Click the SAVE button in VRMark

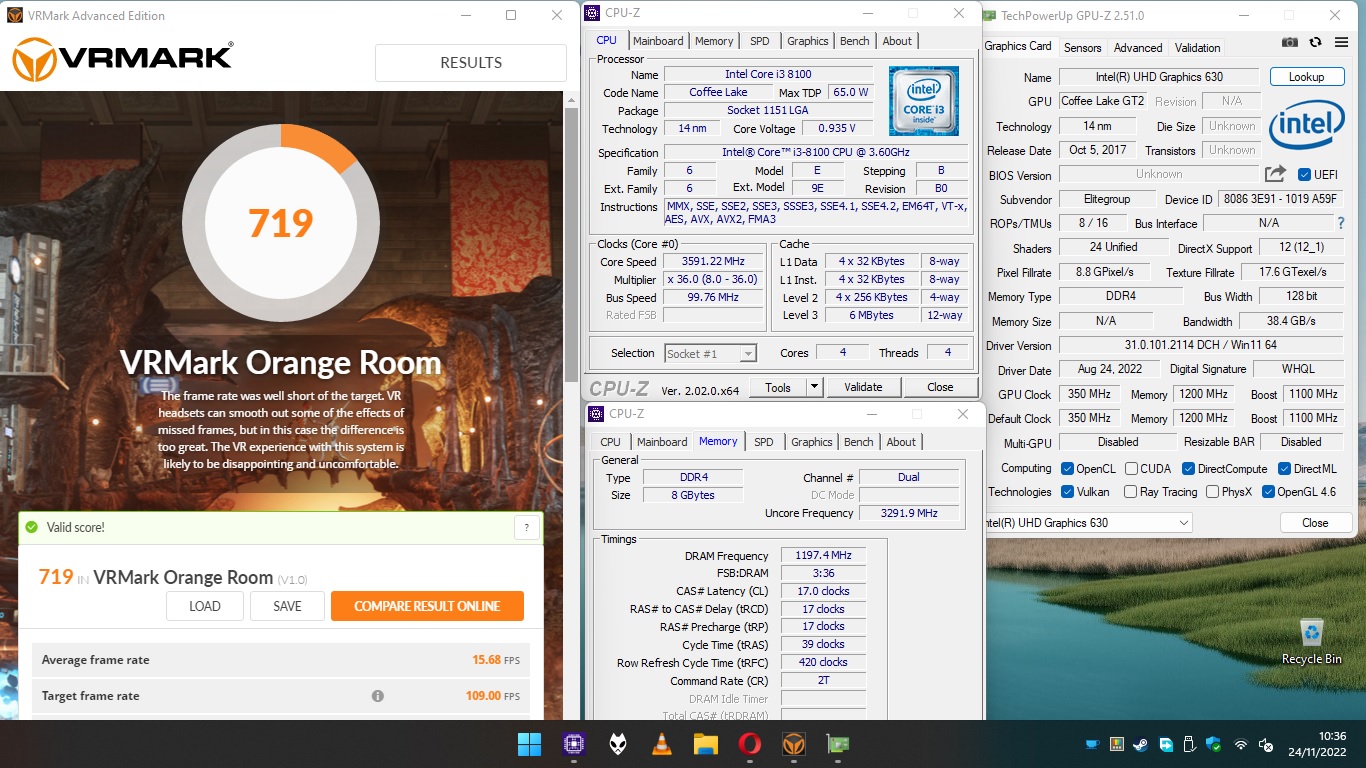tap(287, 606)
